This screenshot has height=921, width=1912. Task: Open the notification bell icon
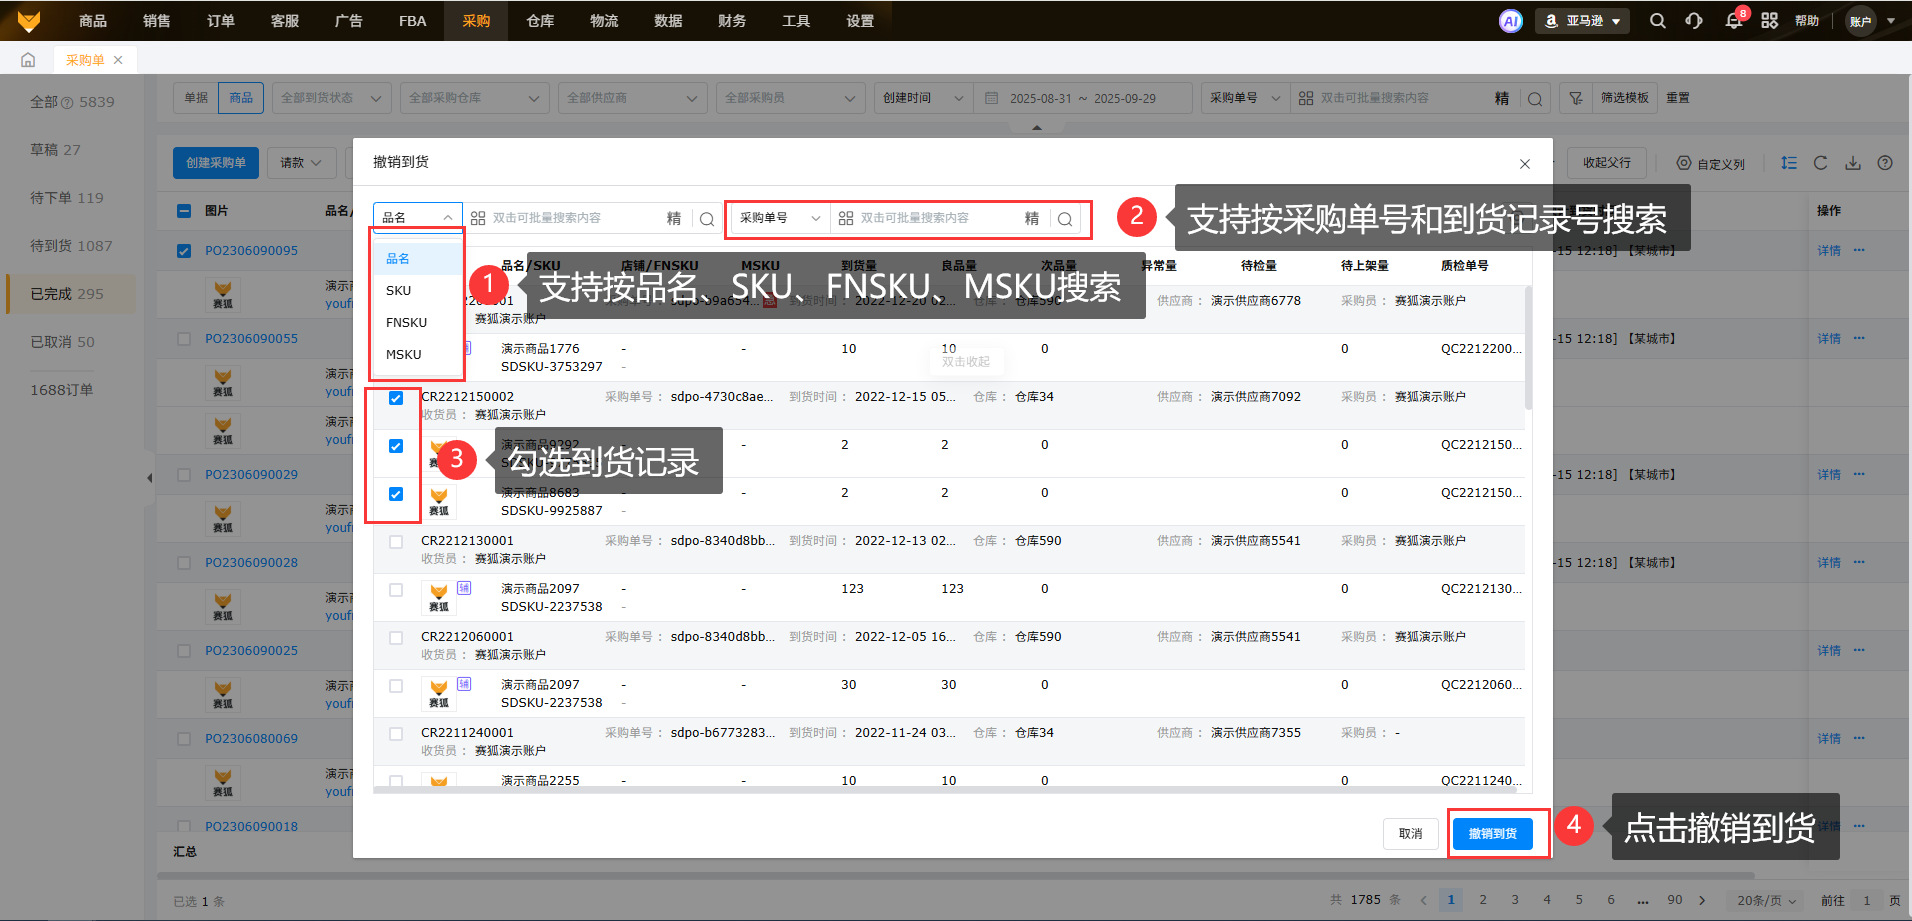(x=1734, y=21)
